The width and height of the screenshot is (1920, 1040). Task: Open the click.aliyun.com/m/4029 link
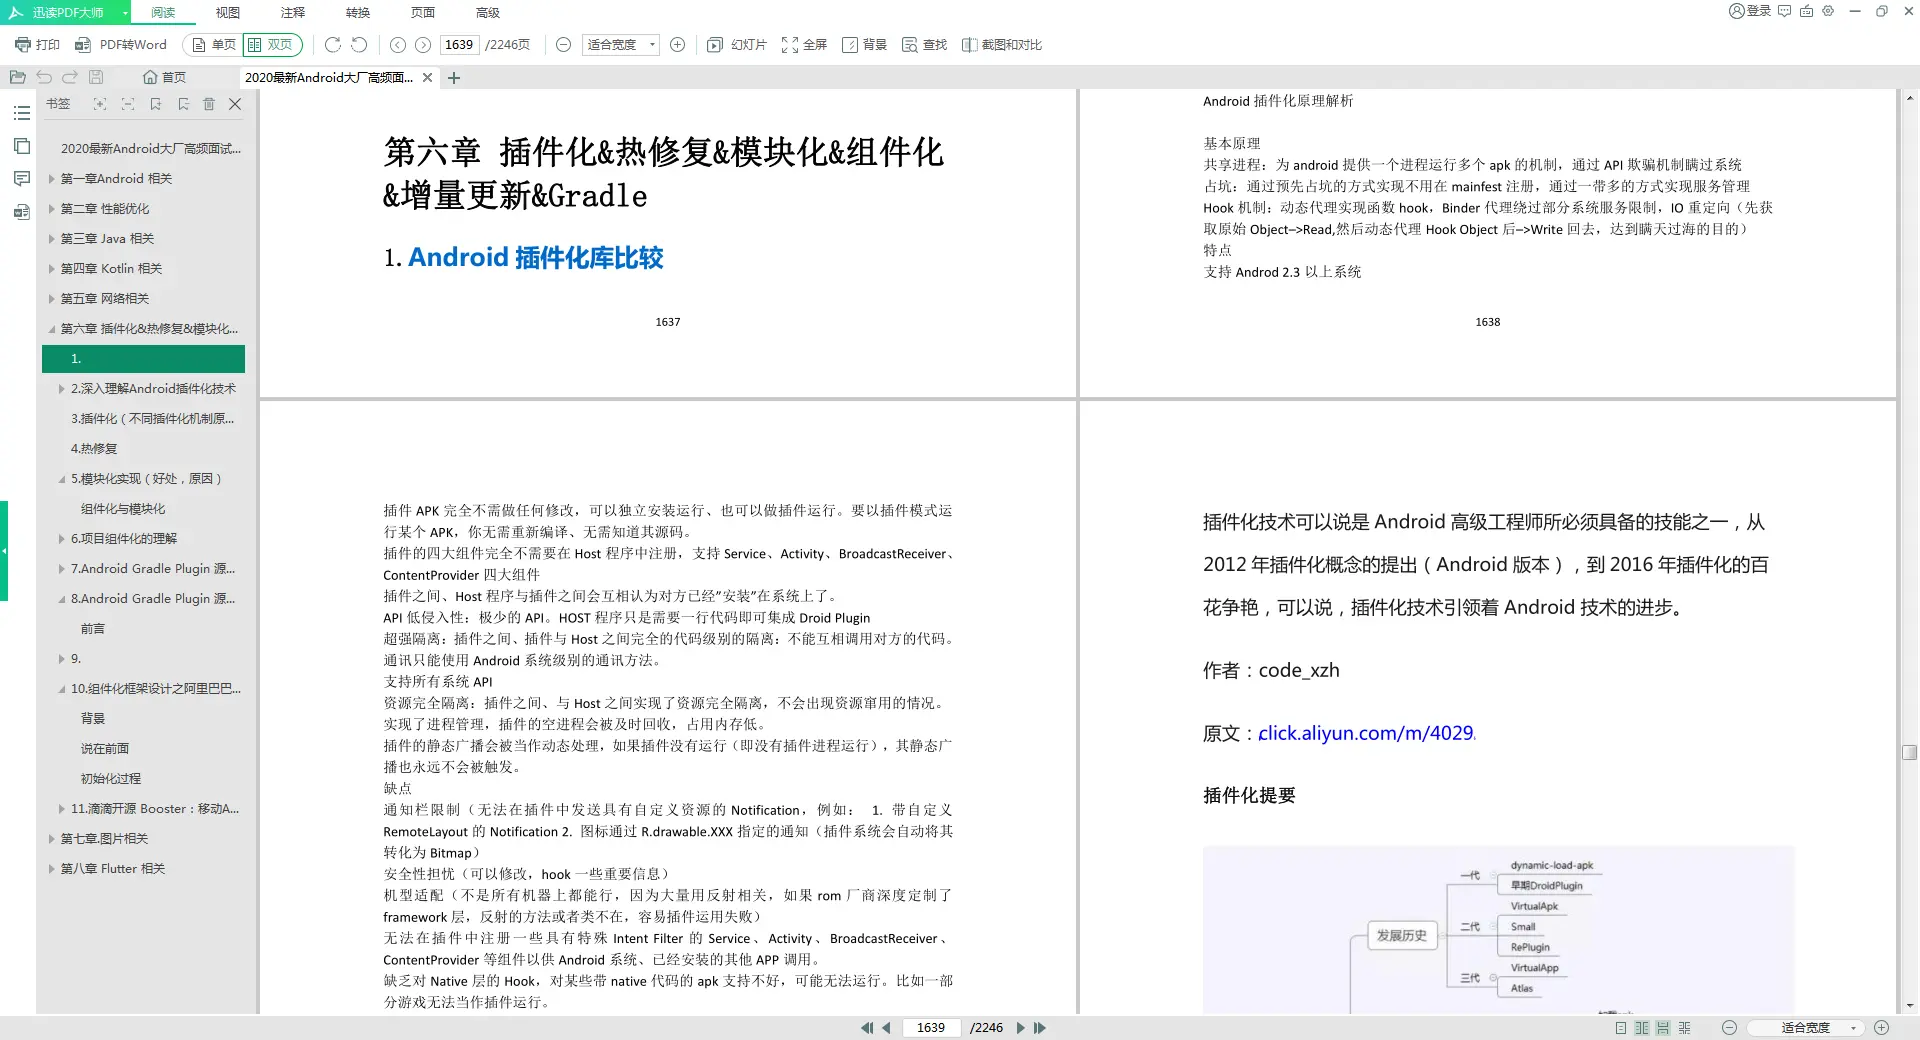coord(1364,733)
